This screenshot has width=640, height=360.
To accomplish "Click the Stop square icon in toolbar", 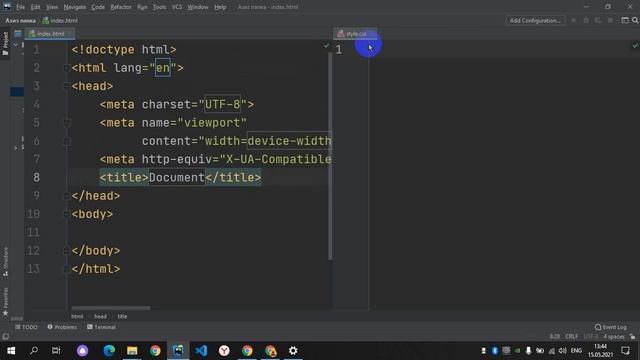I will [611, 20].
